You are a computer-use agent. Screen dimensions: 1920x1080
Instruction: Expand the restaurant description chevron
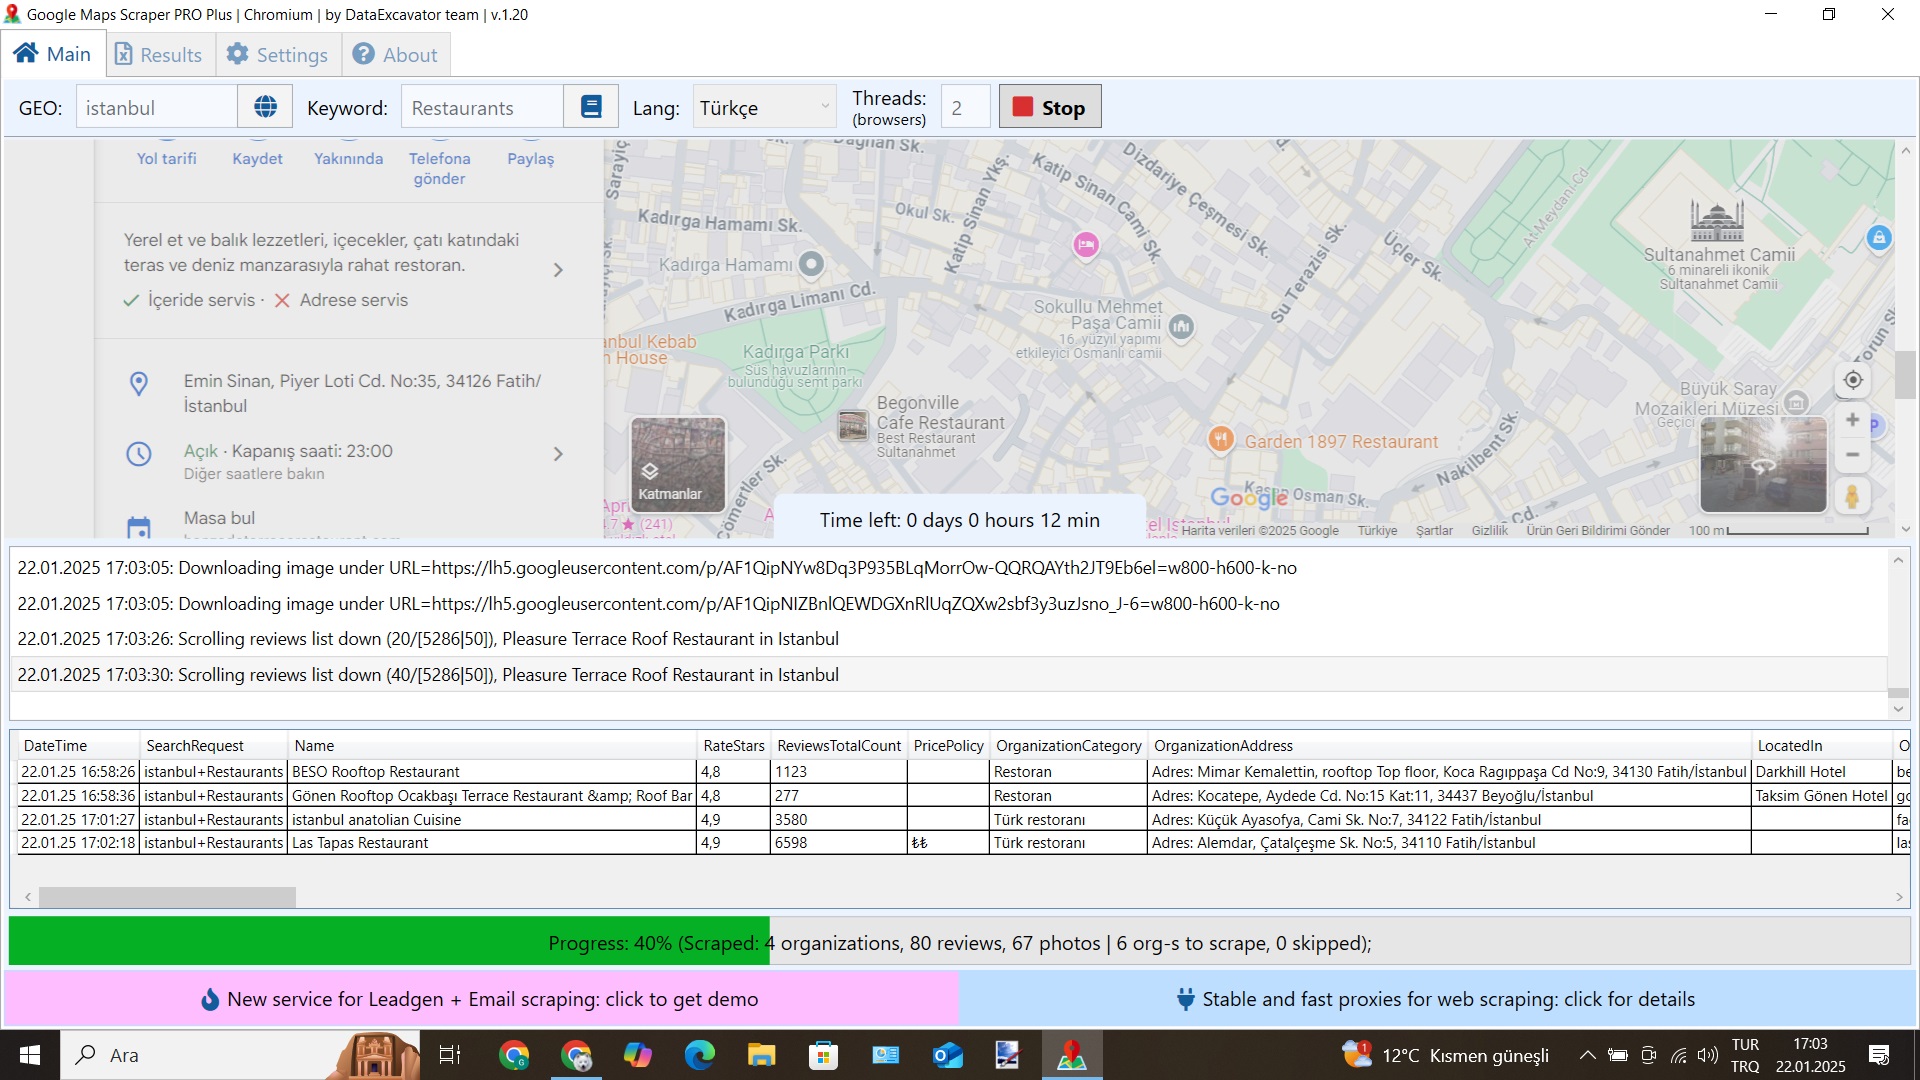tap(558, 270)
